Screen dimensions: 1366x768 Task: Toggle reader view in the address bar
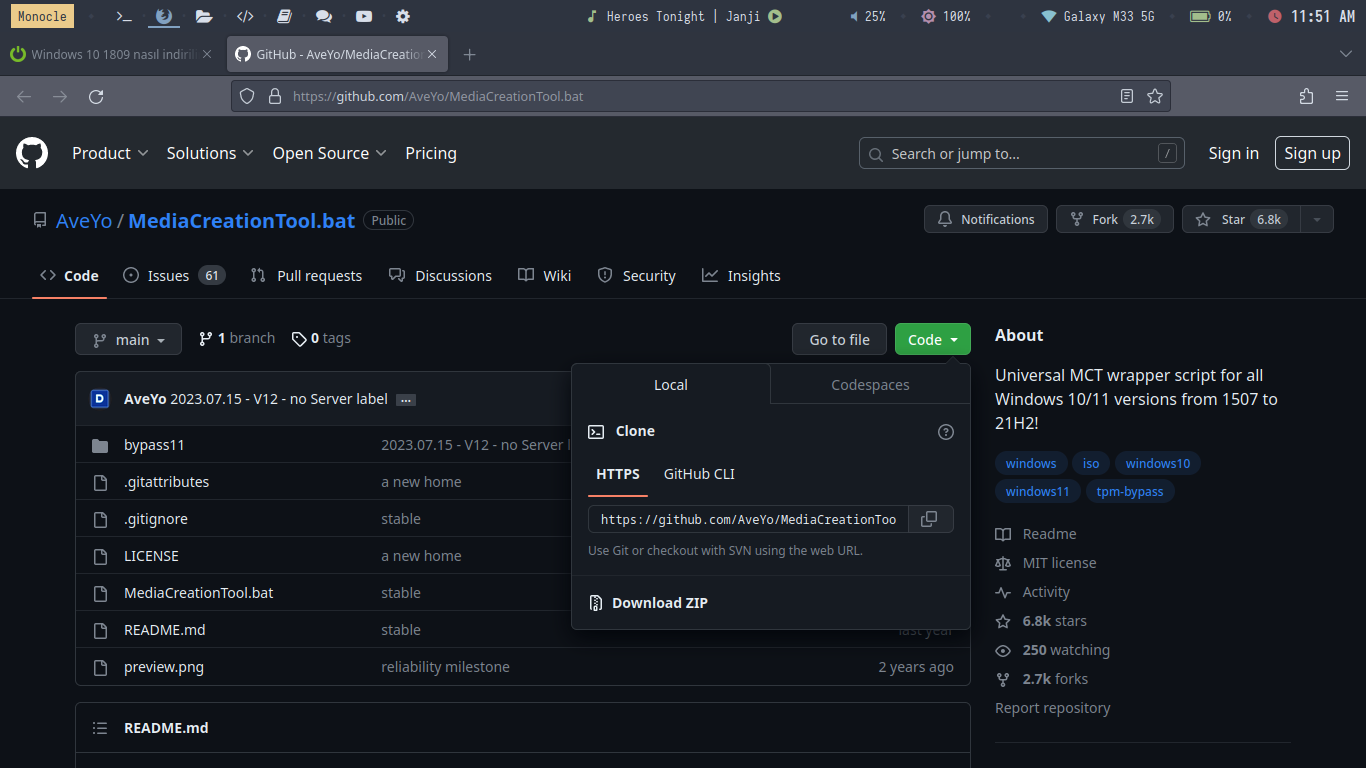(1127, 96)
